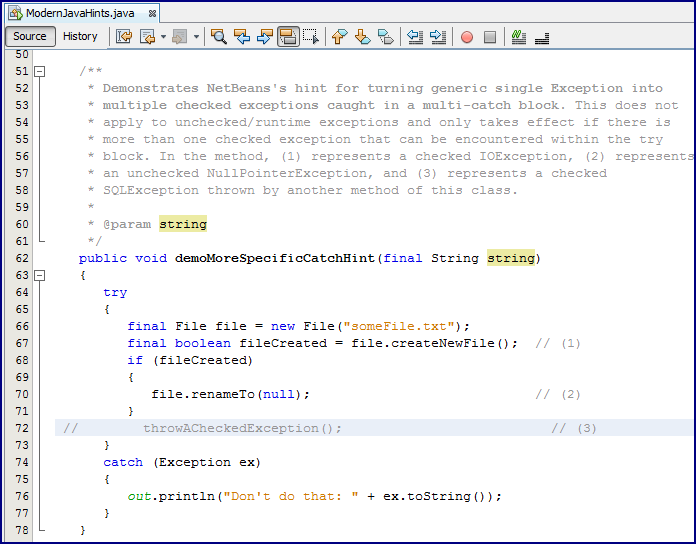Click the "Don't do that: " string literal
Screen dimensions: 696x544
pos(291,496)
